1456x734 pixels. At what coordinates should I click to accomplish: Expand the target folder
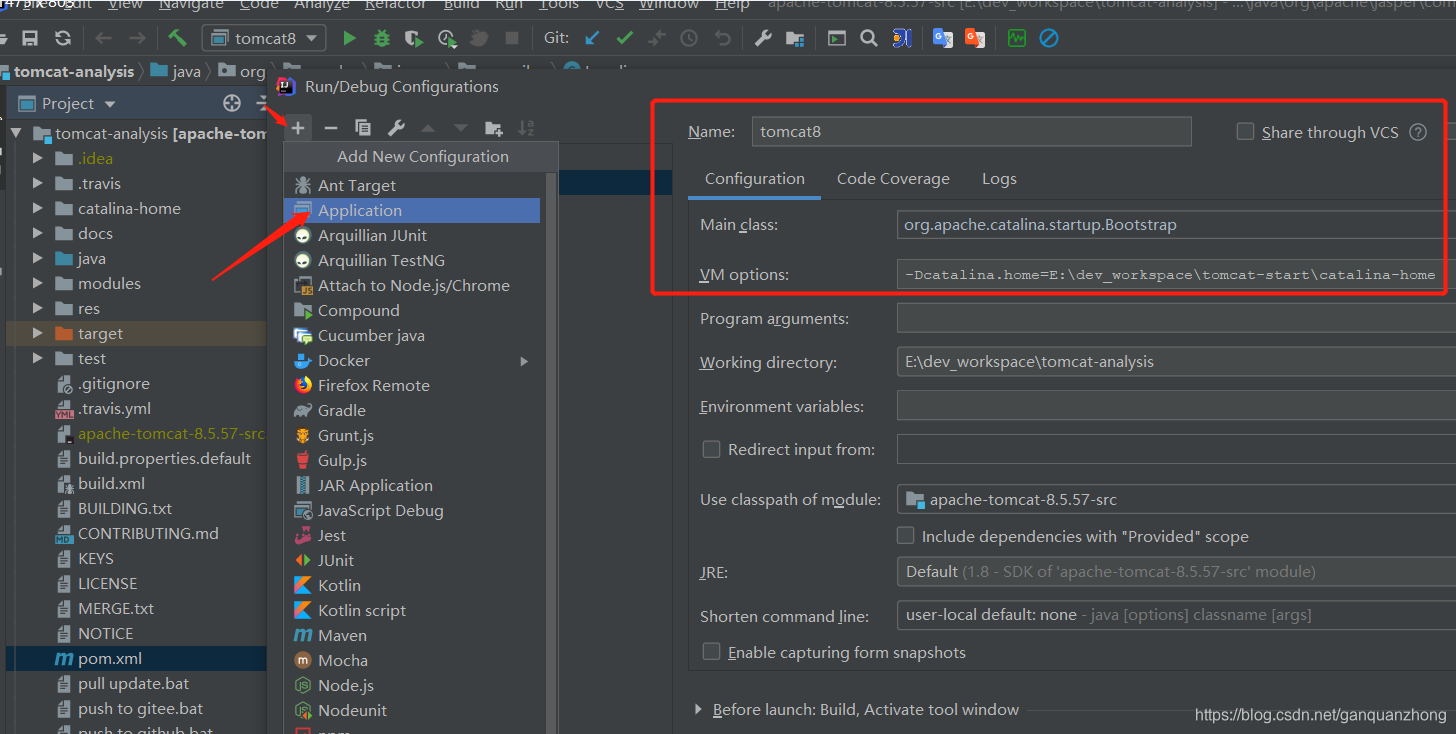coord(37,333)
